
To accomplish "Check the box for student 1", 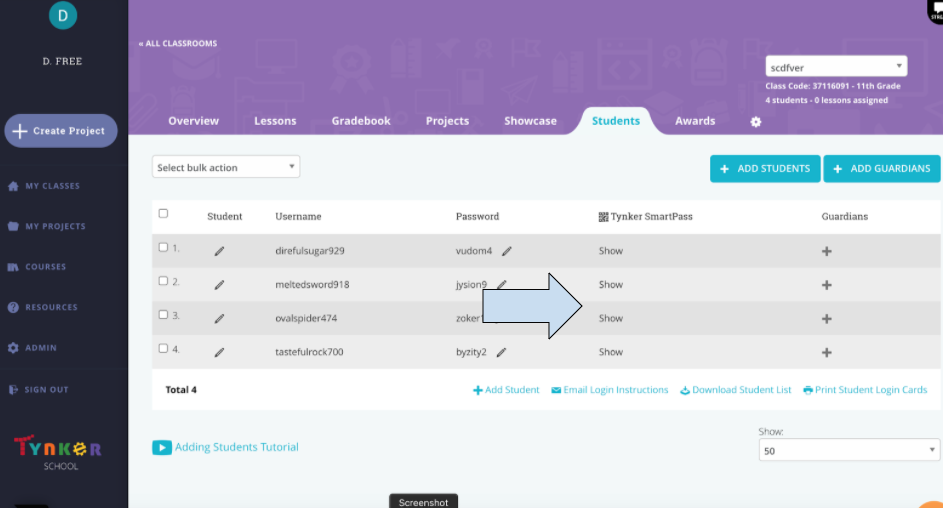I will 163,247.
